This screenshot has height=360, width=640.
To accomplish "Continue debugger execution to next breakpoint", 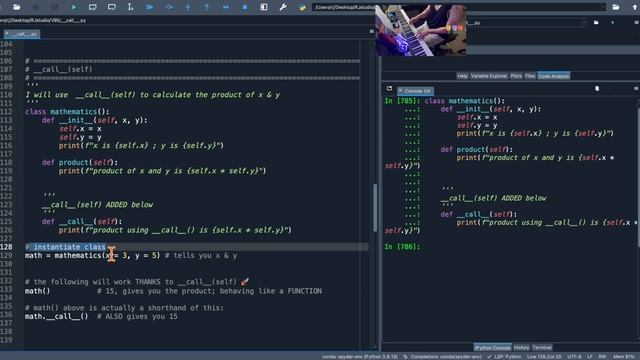I will pos(226,7).
